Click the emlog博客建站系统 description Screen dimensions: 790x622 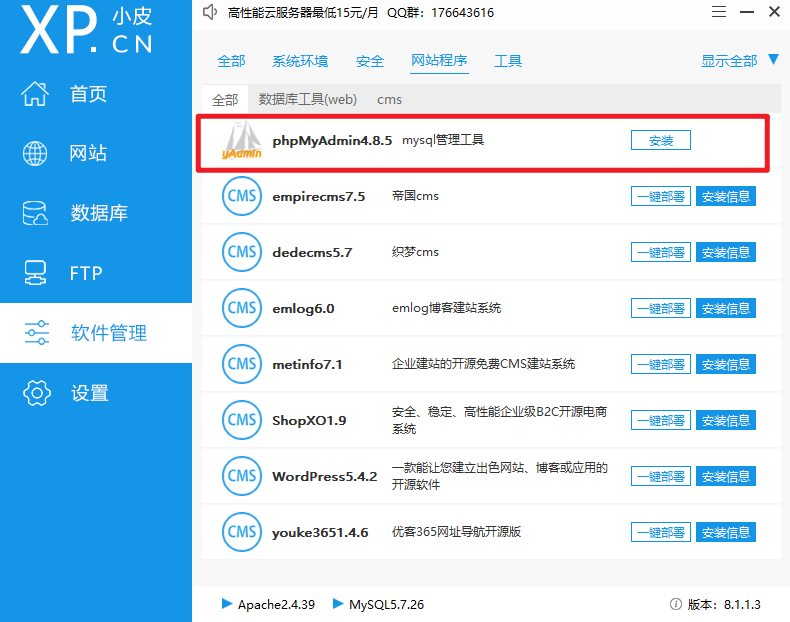click(446, 308)
